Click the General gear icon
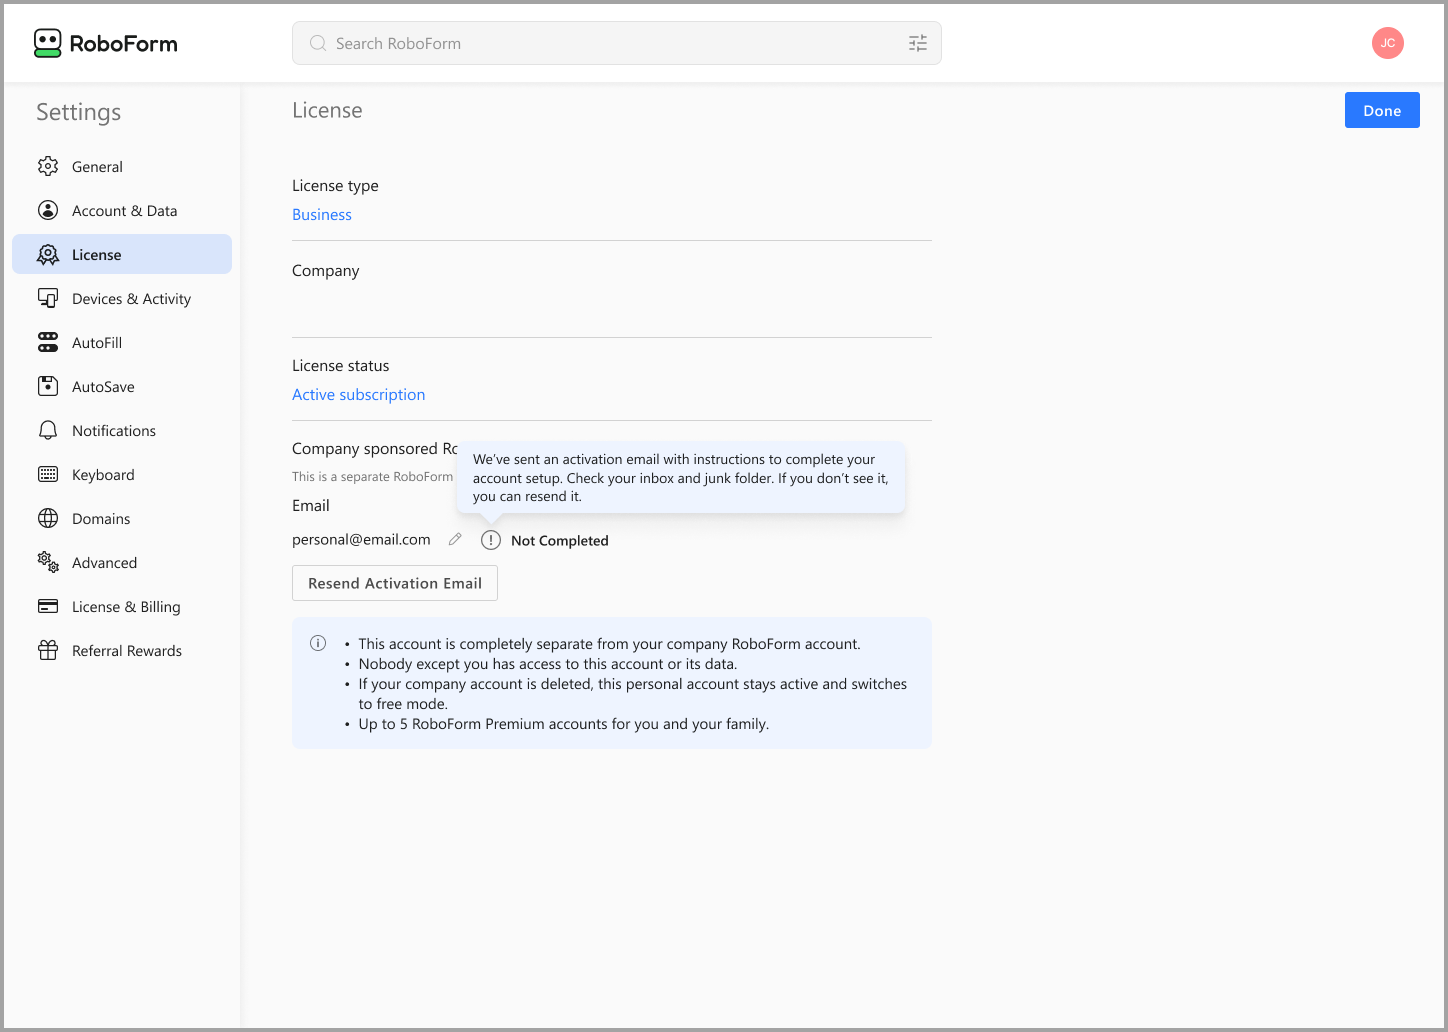This screenshot has width=1448, height=1032. tap(48, 166)
